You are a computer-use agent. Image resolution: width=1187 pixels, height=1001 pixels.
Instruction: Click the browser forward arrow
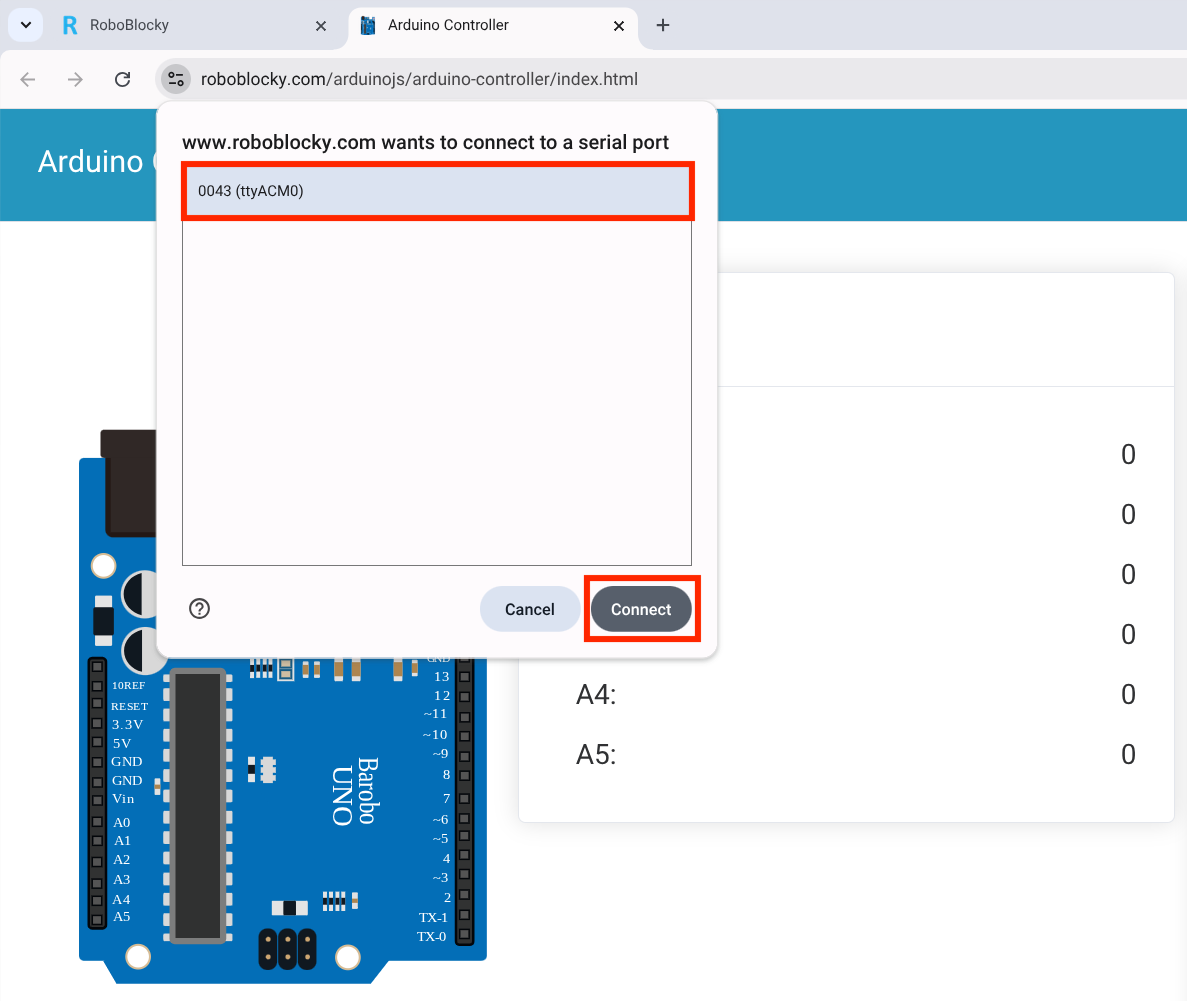pos(75,80)
